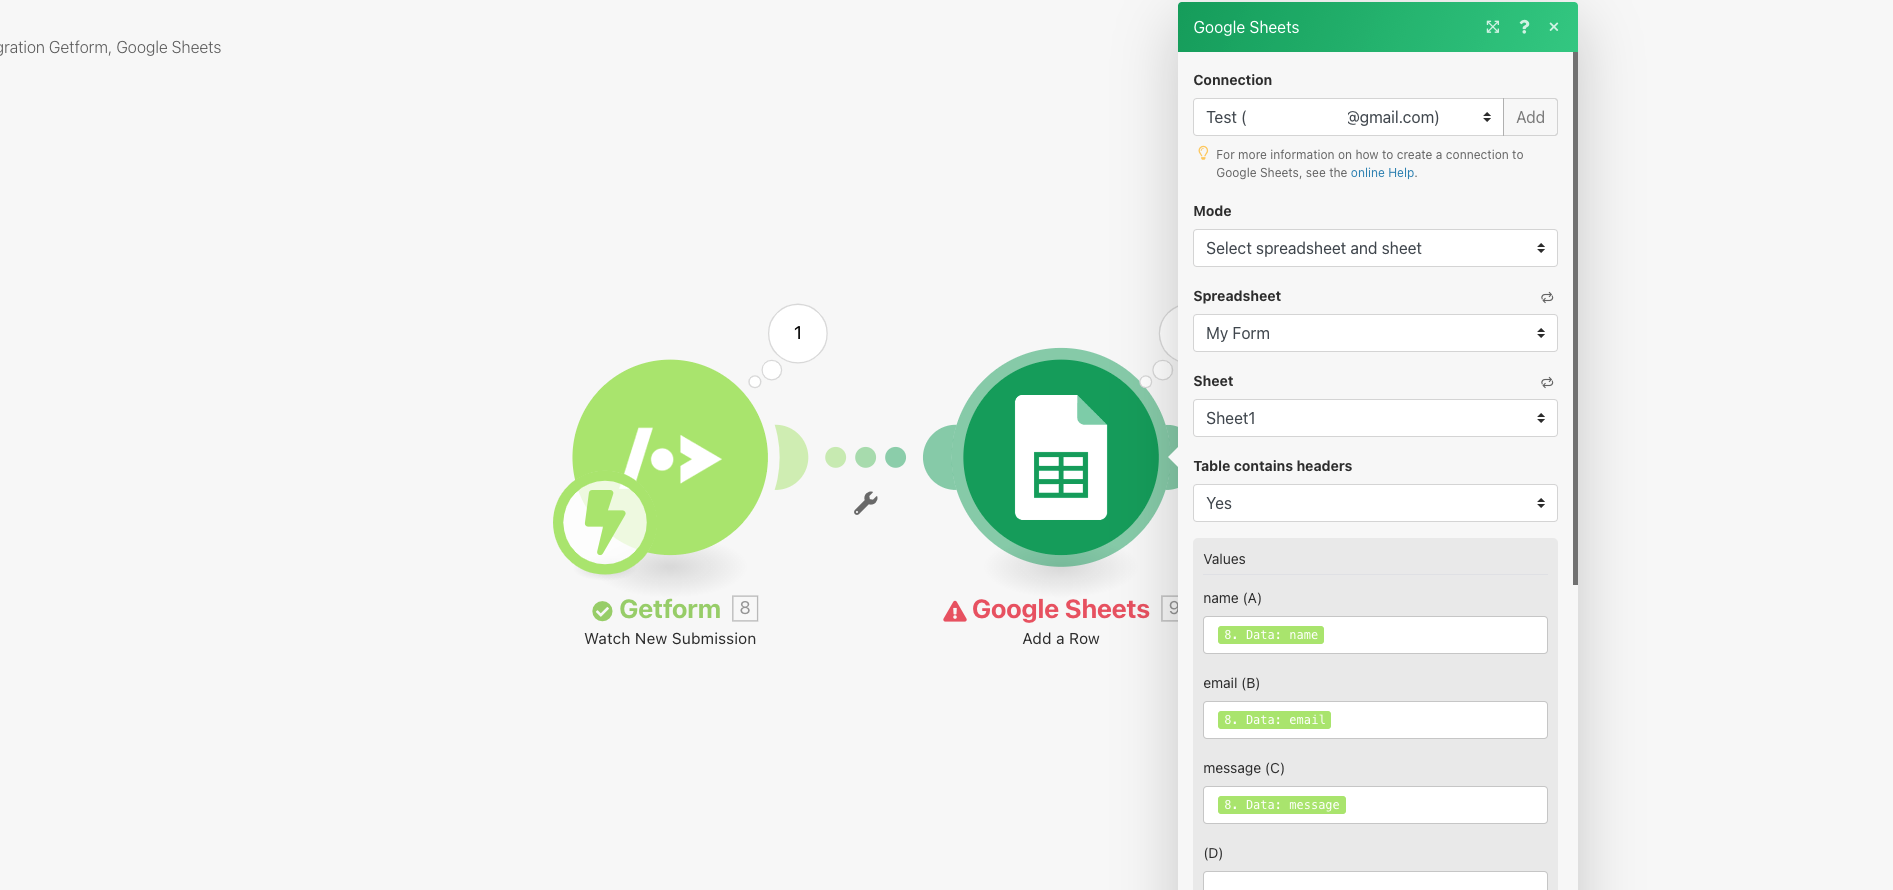Open help with the question mark icon
The image size is (1893, 890).
point(1524,27)
